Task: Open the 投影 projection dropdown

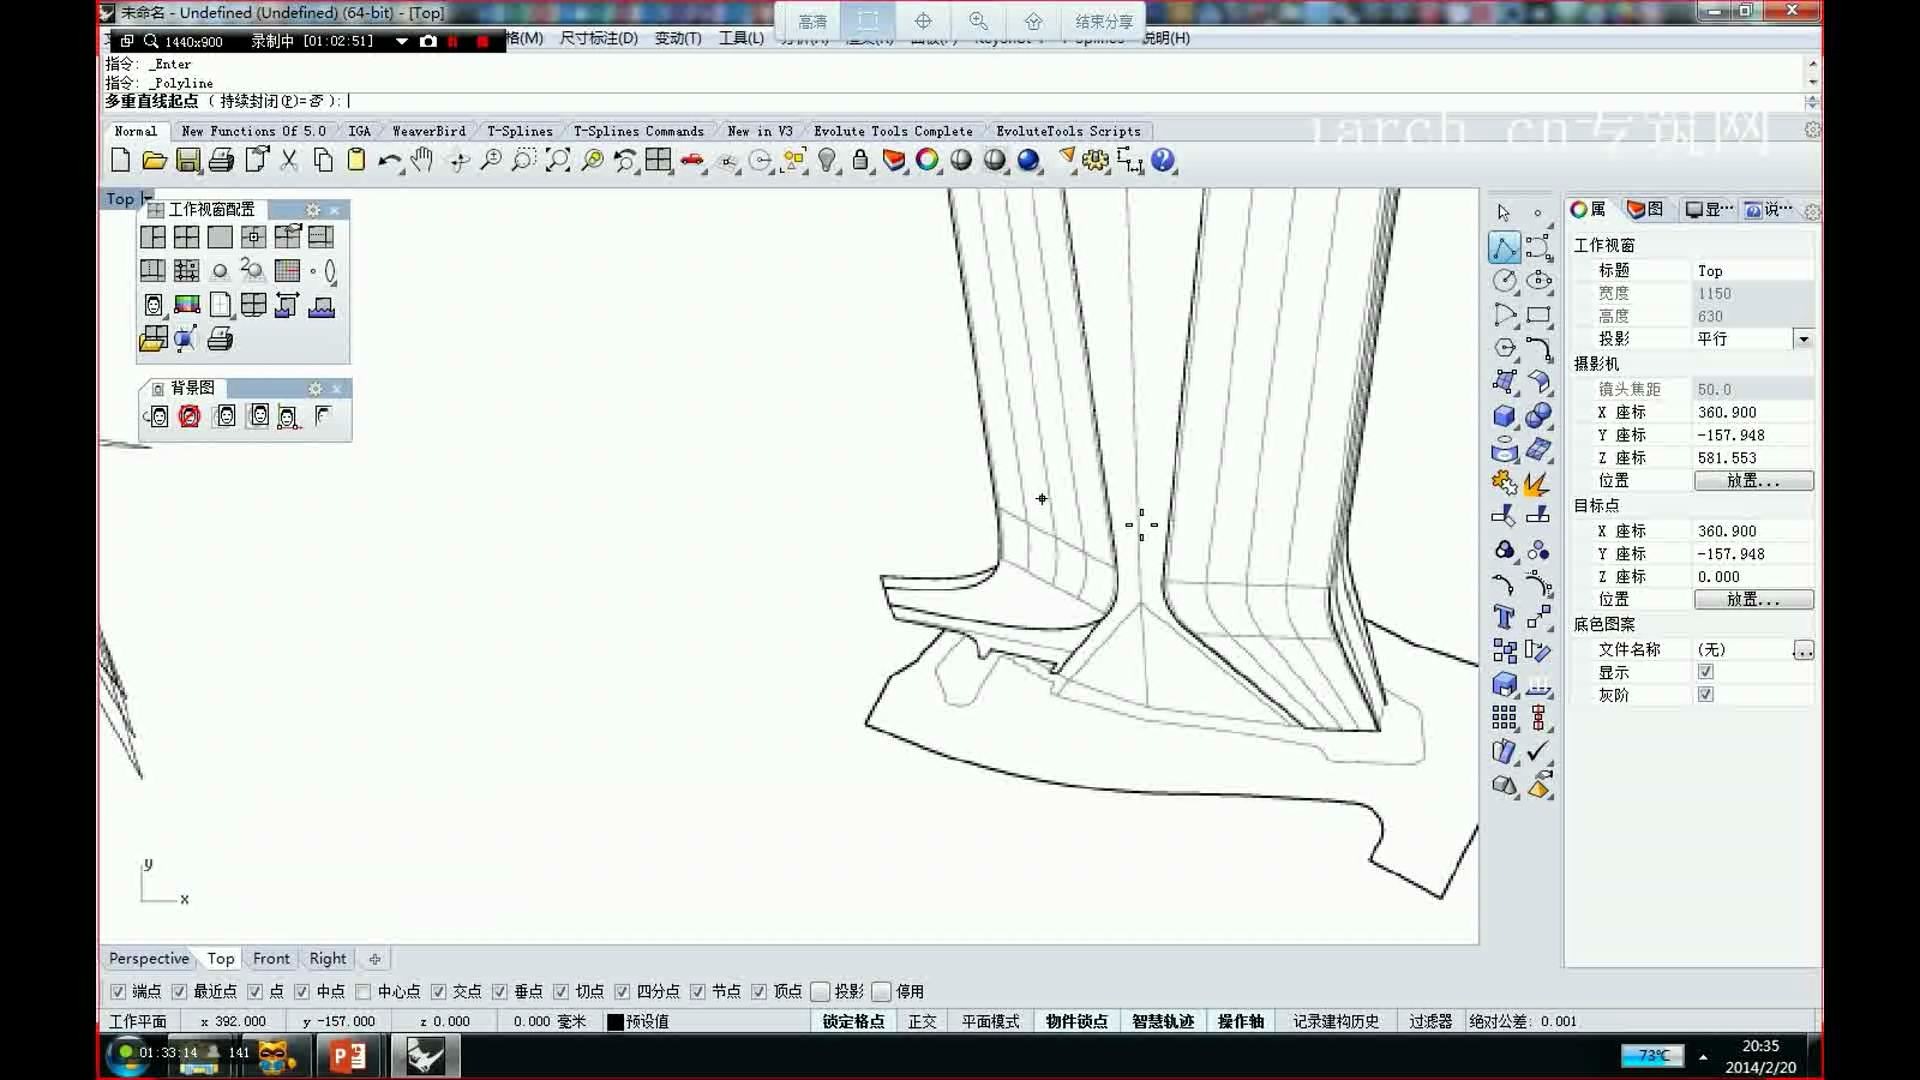Action: coord(1803,339)
